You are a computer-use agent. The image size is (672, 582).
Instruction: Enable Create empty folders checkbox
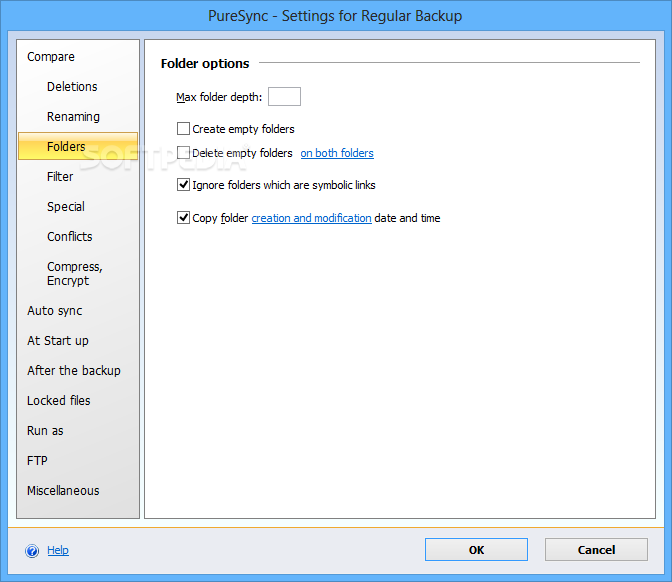coord(183,129)
